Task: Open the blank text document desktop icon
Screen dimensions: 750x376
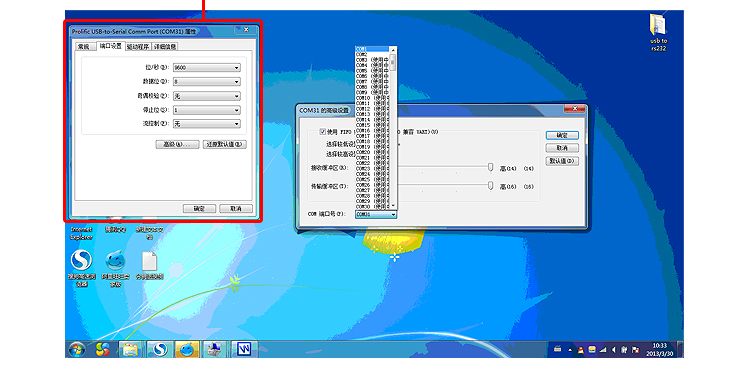Action: [x=150, y=266]
